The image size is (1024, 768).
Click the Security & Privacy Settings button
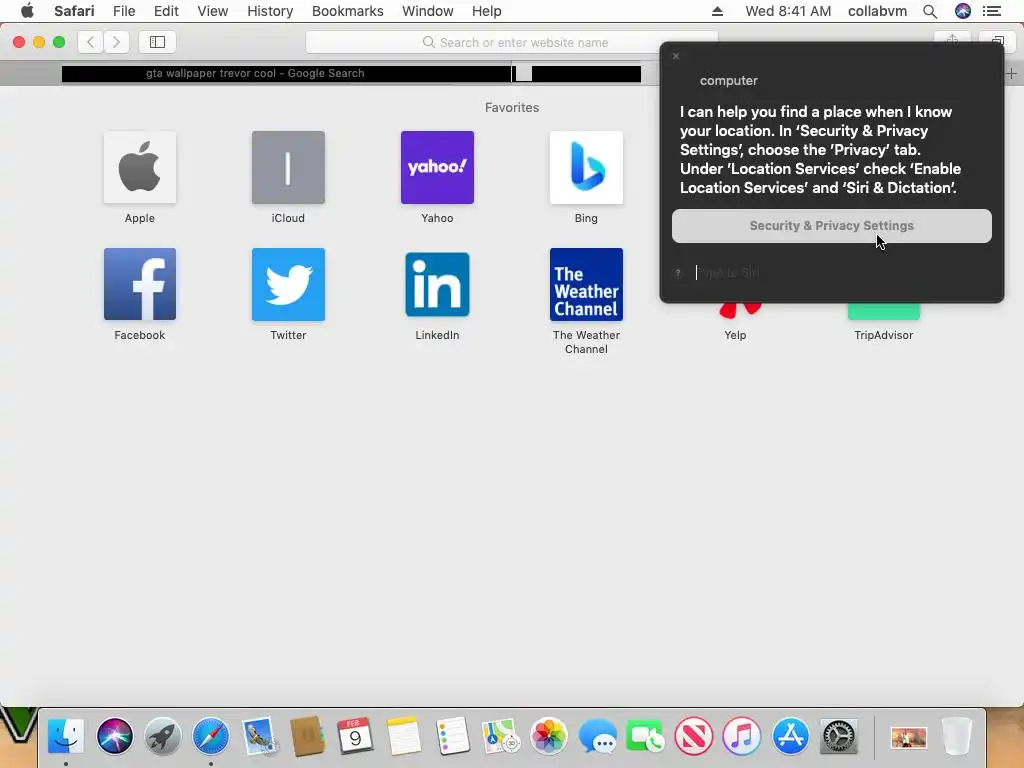click(x=831, y=226)
